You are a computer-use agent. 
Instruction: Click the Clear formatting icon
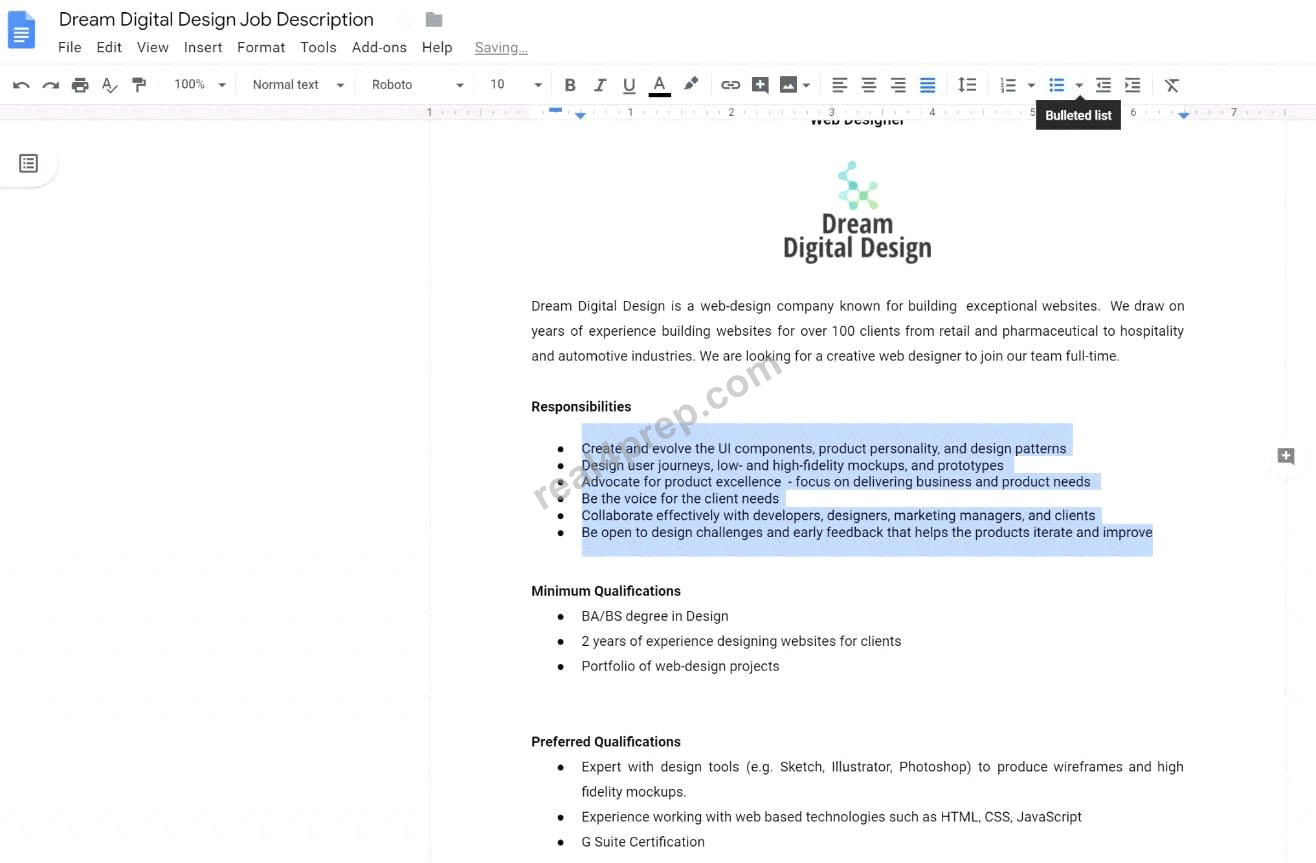pyautogui.click(x=1172, y=85)
